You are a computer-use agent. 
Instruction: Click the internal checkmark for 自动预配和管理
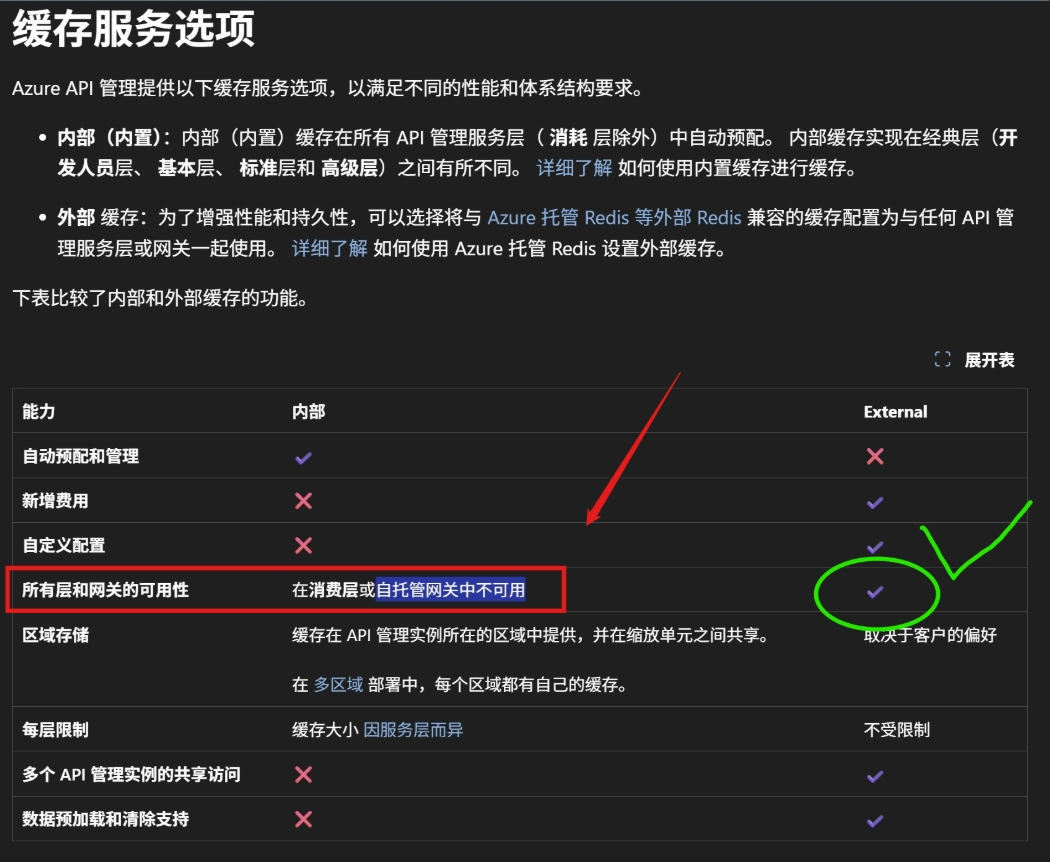pos(303,457)
